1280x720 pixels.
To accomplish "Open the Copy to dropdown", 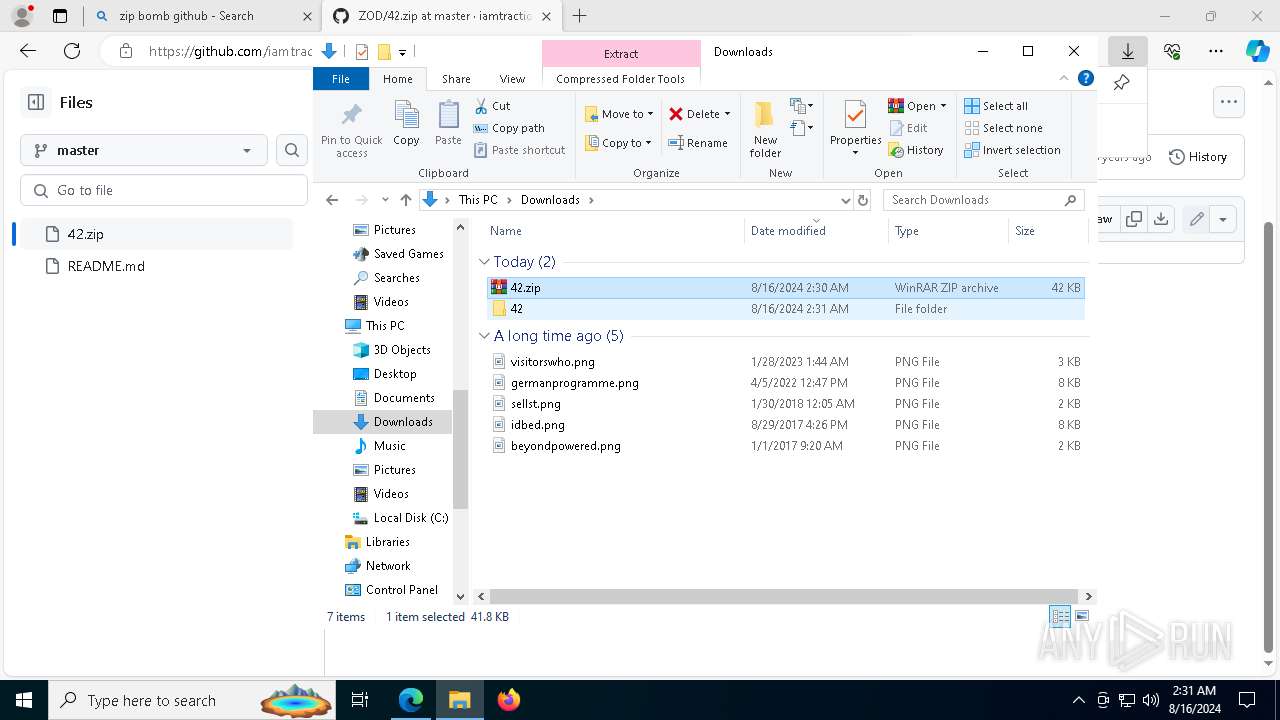I will coord(618,143).
